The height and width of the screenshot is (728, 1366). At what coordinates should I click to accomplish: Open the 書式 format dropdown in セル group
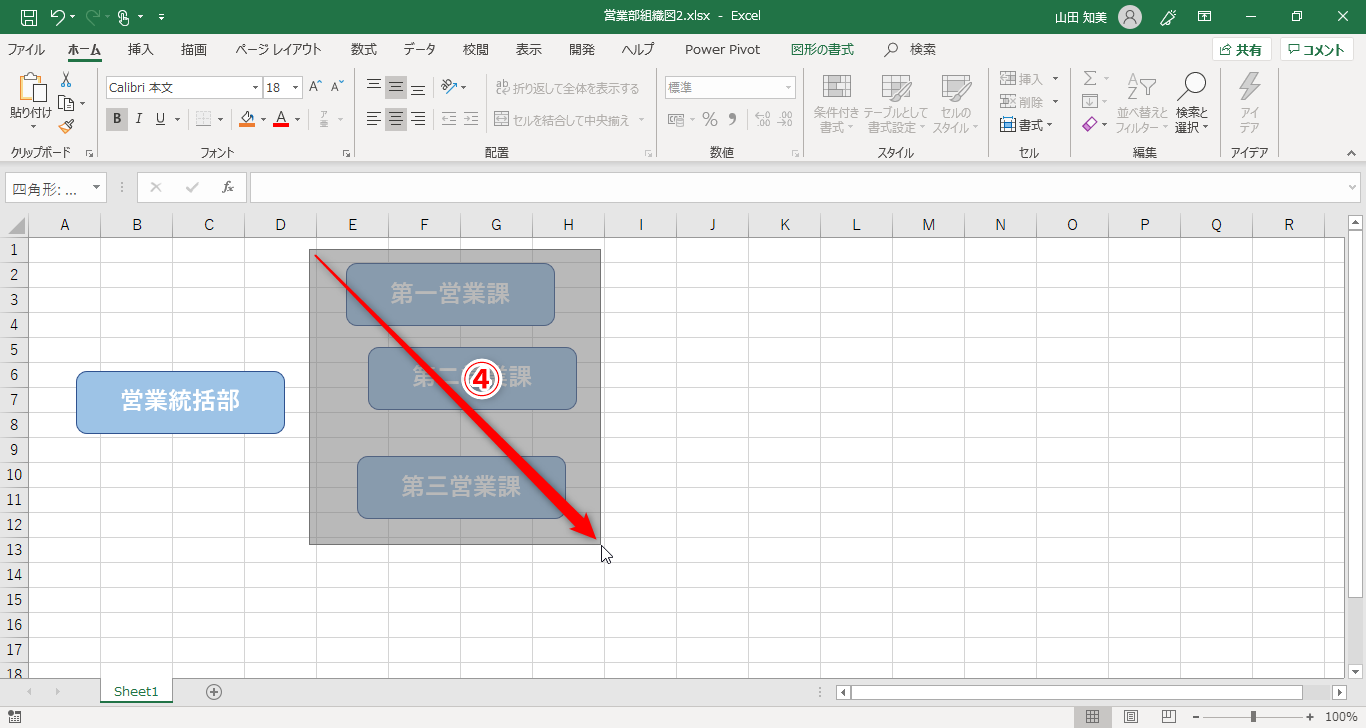(1027, 125)
